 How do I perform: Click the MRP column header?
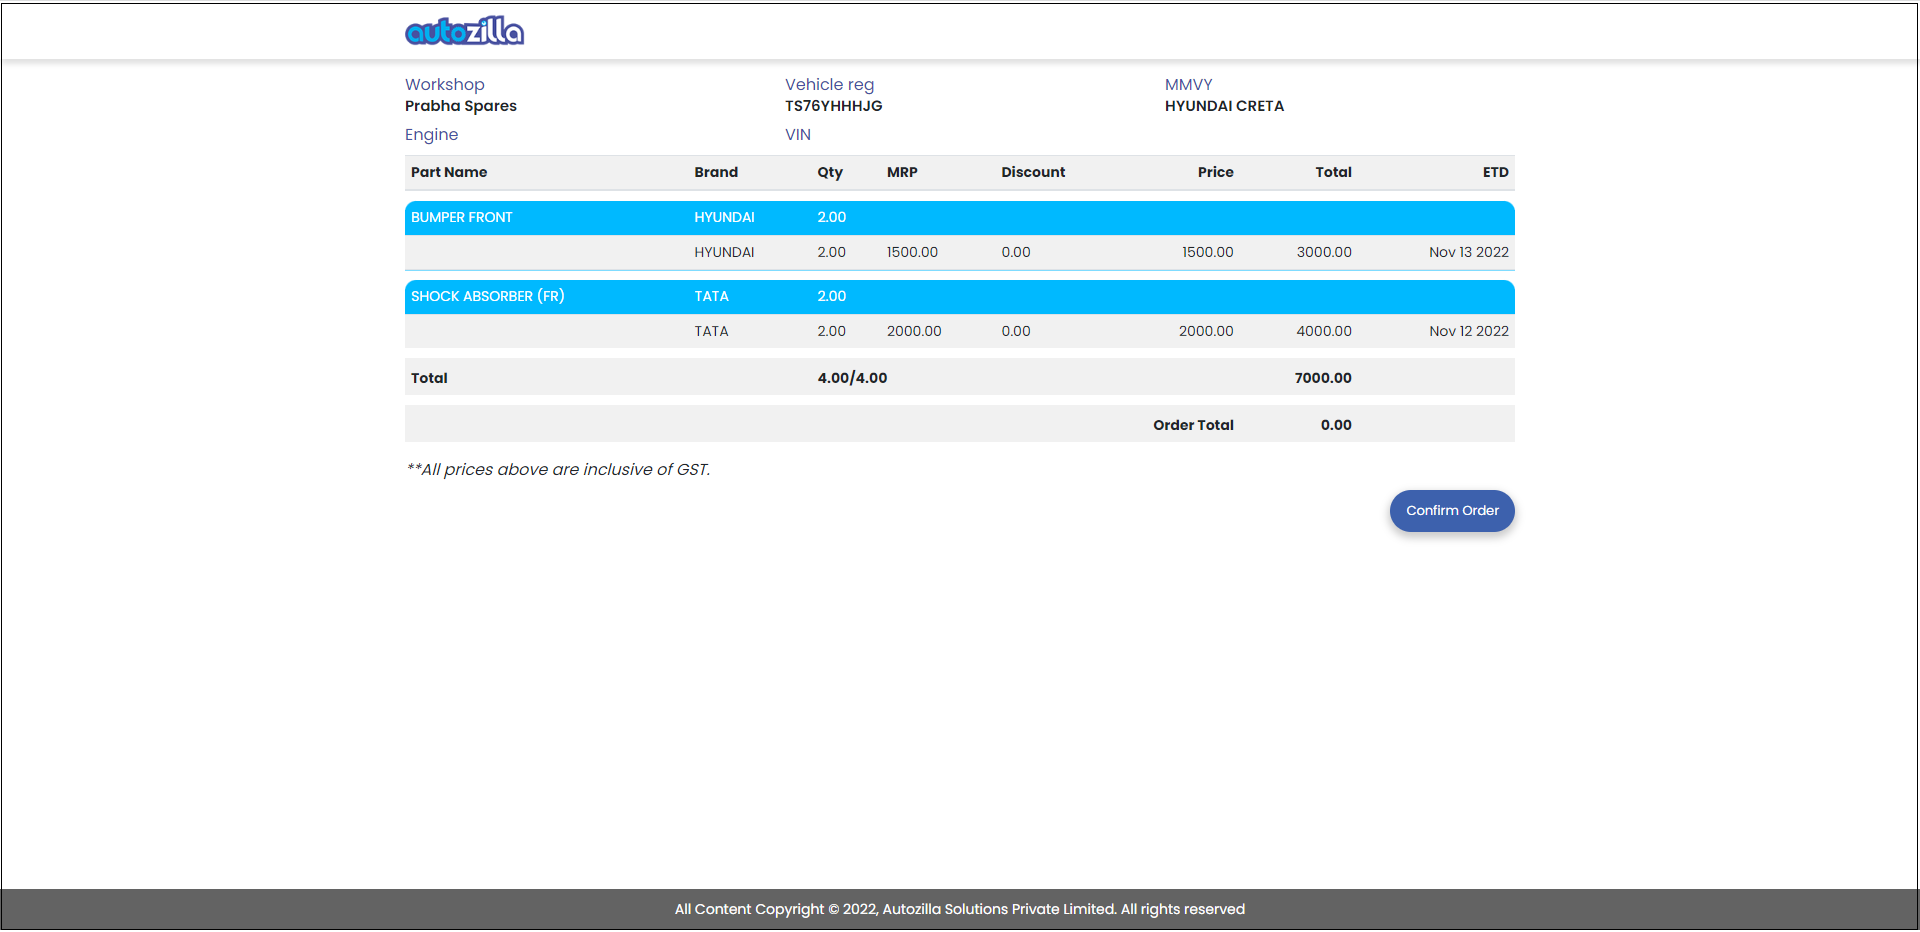(x=902, y=172)
